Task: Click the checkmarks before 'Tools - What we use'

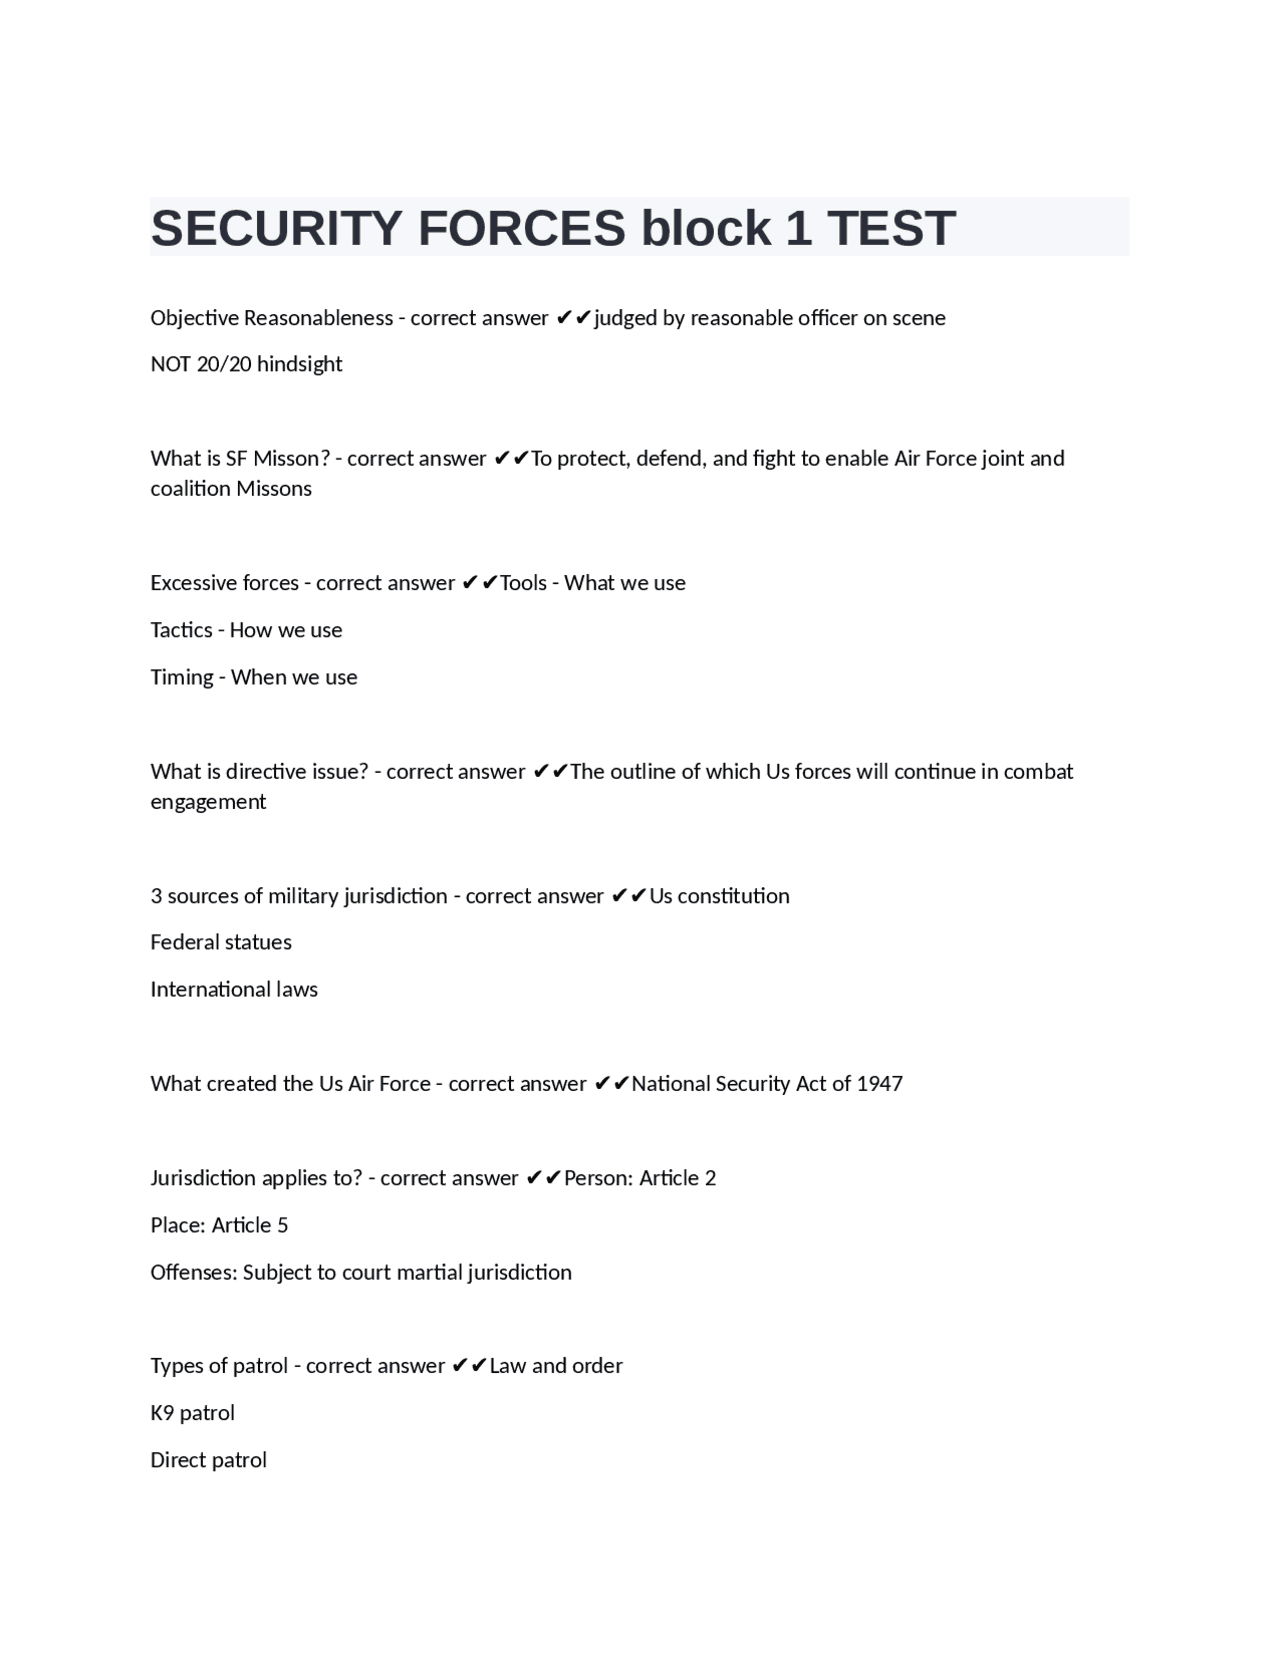Action: point(480,583)
